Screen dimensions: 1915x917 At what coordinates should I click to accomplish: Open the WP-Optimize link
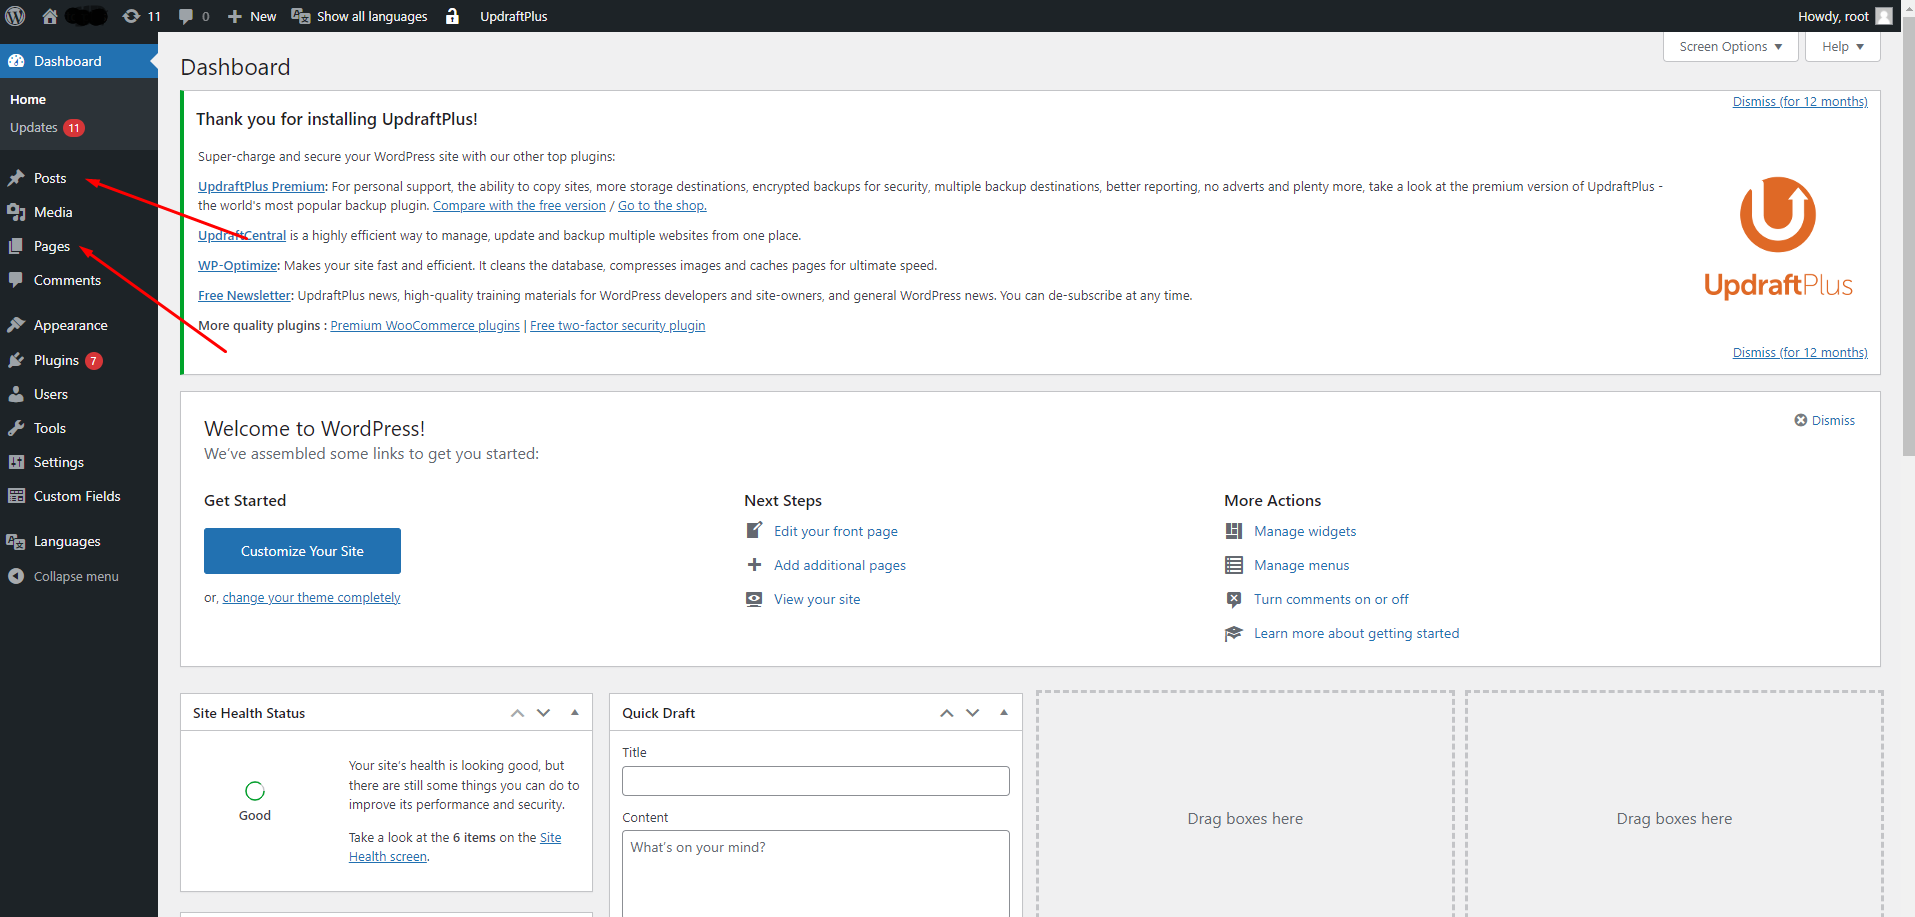[237, 265]
